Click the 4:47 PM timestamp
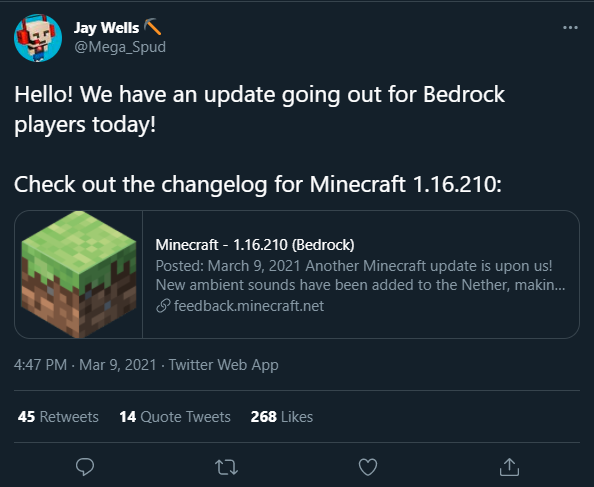Image resolution: width=594 pixels, height=487 pixels. (x=41, y=365)
